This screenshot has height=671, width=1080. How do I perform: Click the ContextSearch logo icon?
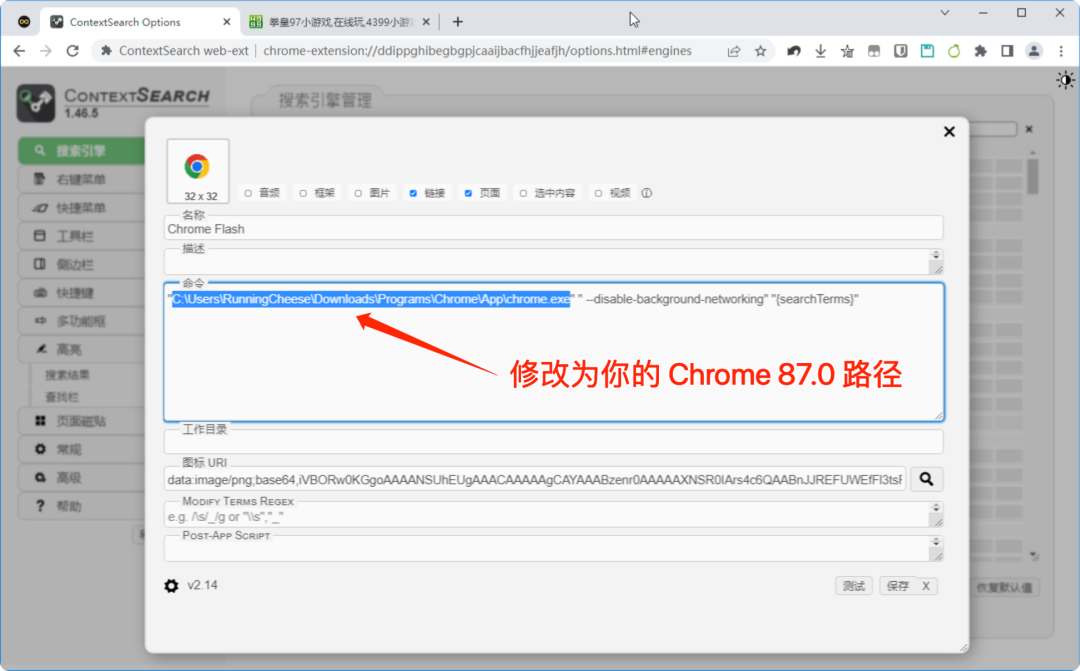pyautogui.click(x=36, y=103)
